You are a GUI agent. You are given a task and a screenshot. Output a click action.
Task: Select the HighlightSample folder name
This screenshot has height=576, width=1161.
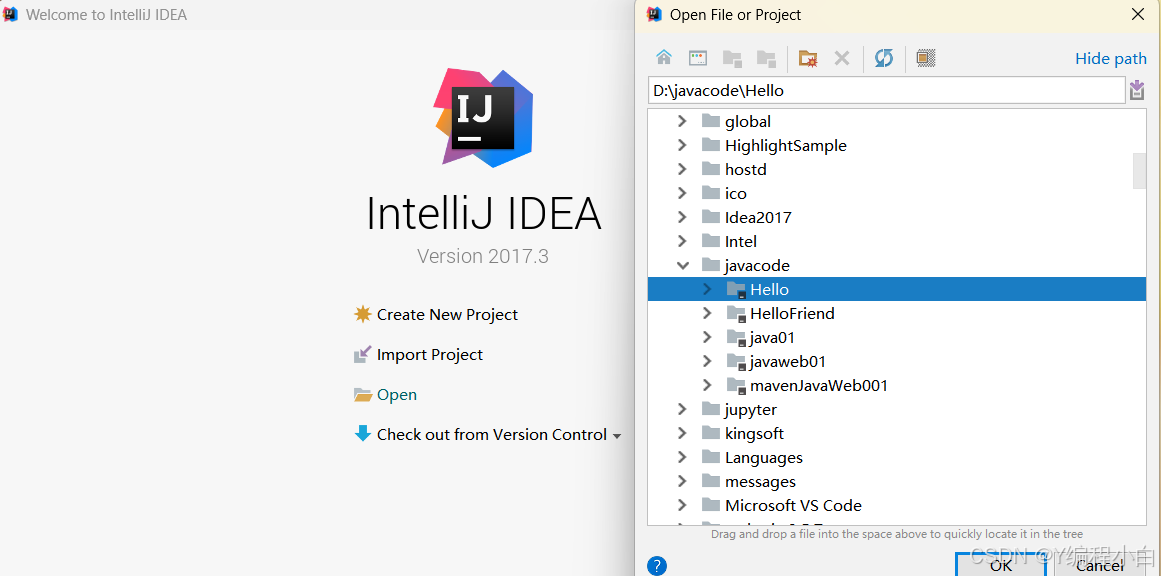click(x=786, y=146)
